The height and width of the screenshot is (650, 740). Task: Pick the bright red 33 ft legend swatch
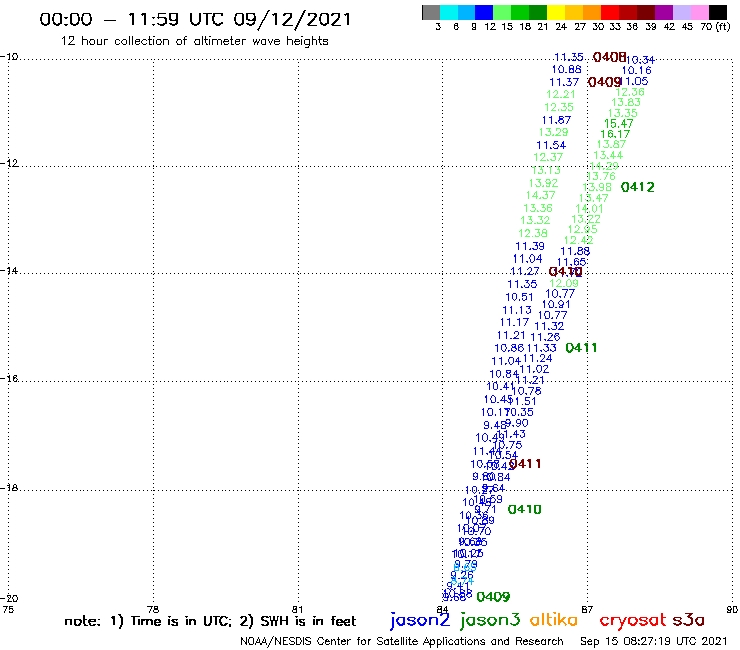(609, 12)
